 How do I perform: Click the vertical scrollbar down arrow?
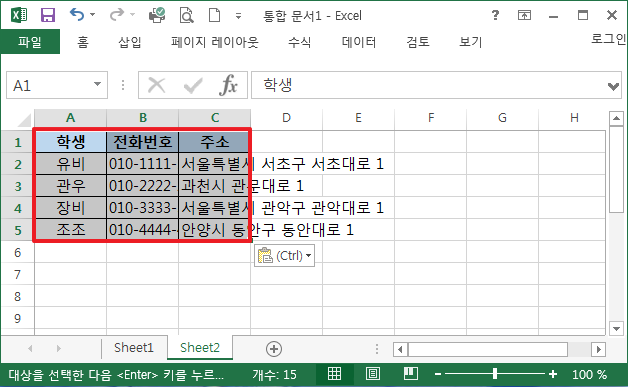tap(616, 329)
